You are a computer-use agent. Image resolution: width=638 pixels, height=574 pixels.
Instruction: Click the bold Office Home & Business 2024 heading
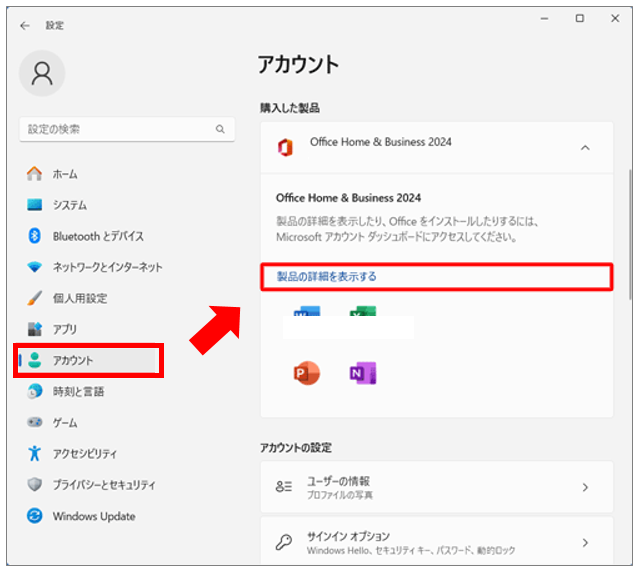[348, 198]
